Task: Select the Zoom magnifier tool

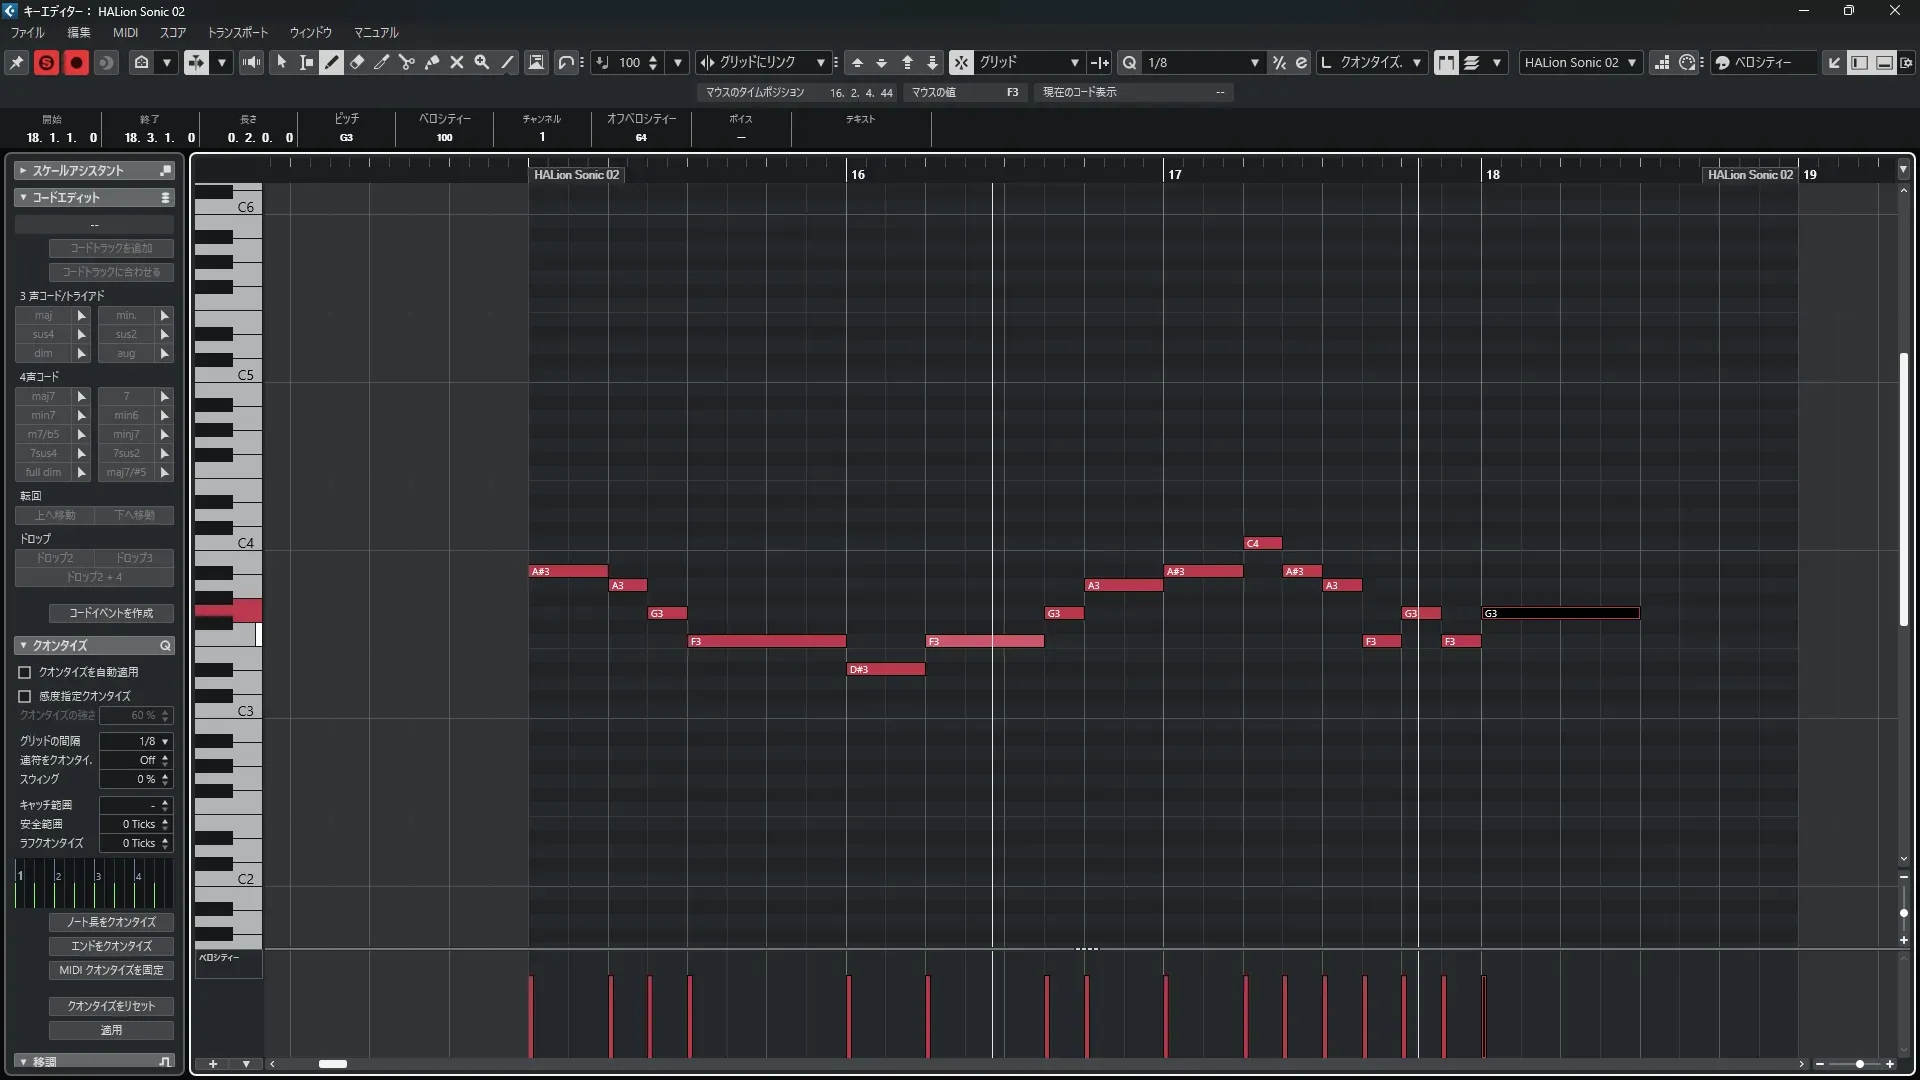Action: point(482,62)
